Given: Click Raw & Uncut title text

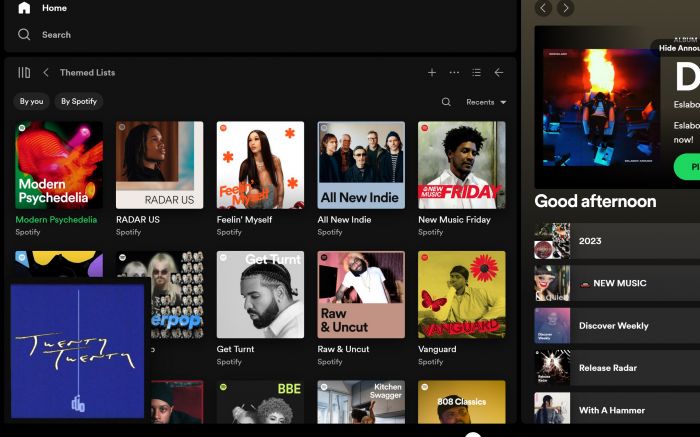Looking at the screenshot, I should (343, 349).
